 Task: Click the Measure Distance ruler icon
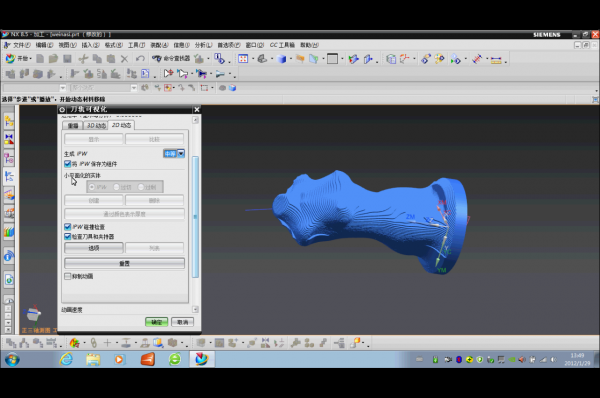click(x=496, y=60)
